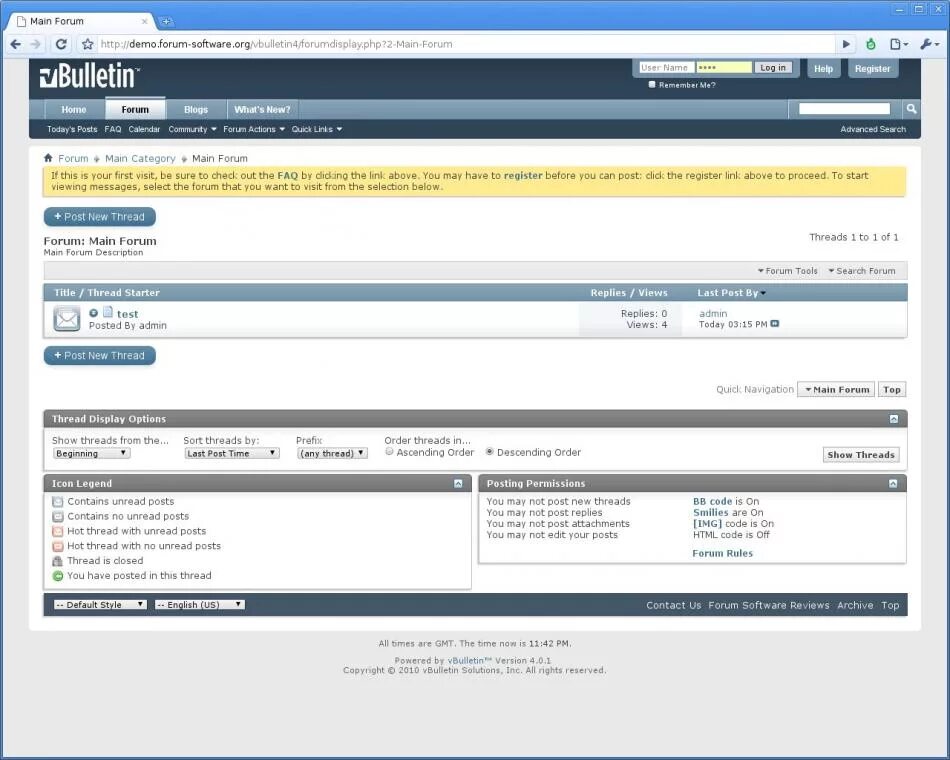Open Sort threads by Last Post Time dropdown

click(x=232, y=453)
